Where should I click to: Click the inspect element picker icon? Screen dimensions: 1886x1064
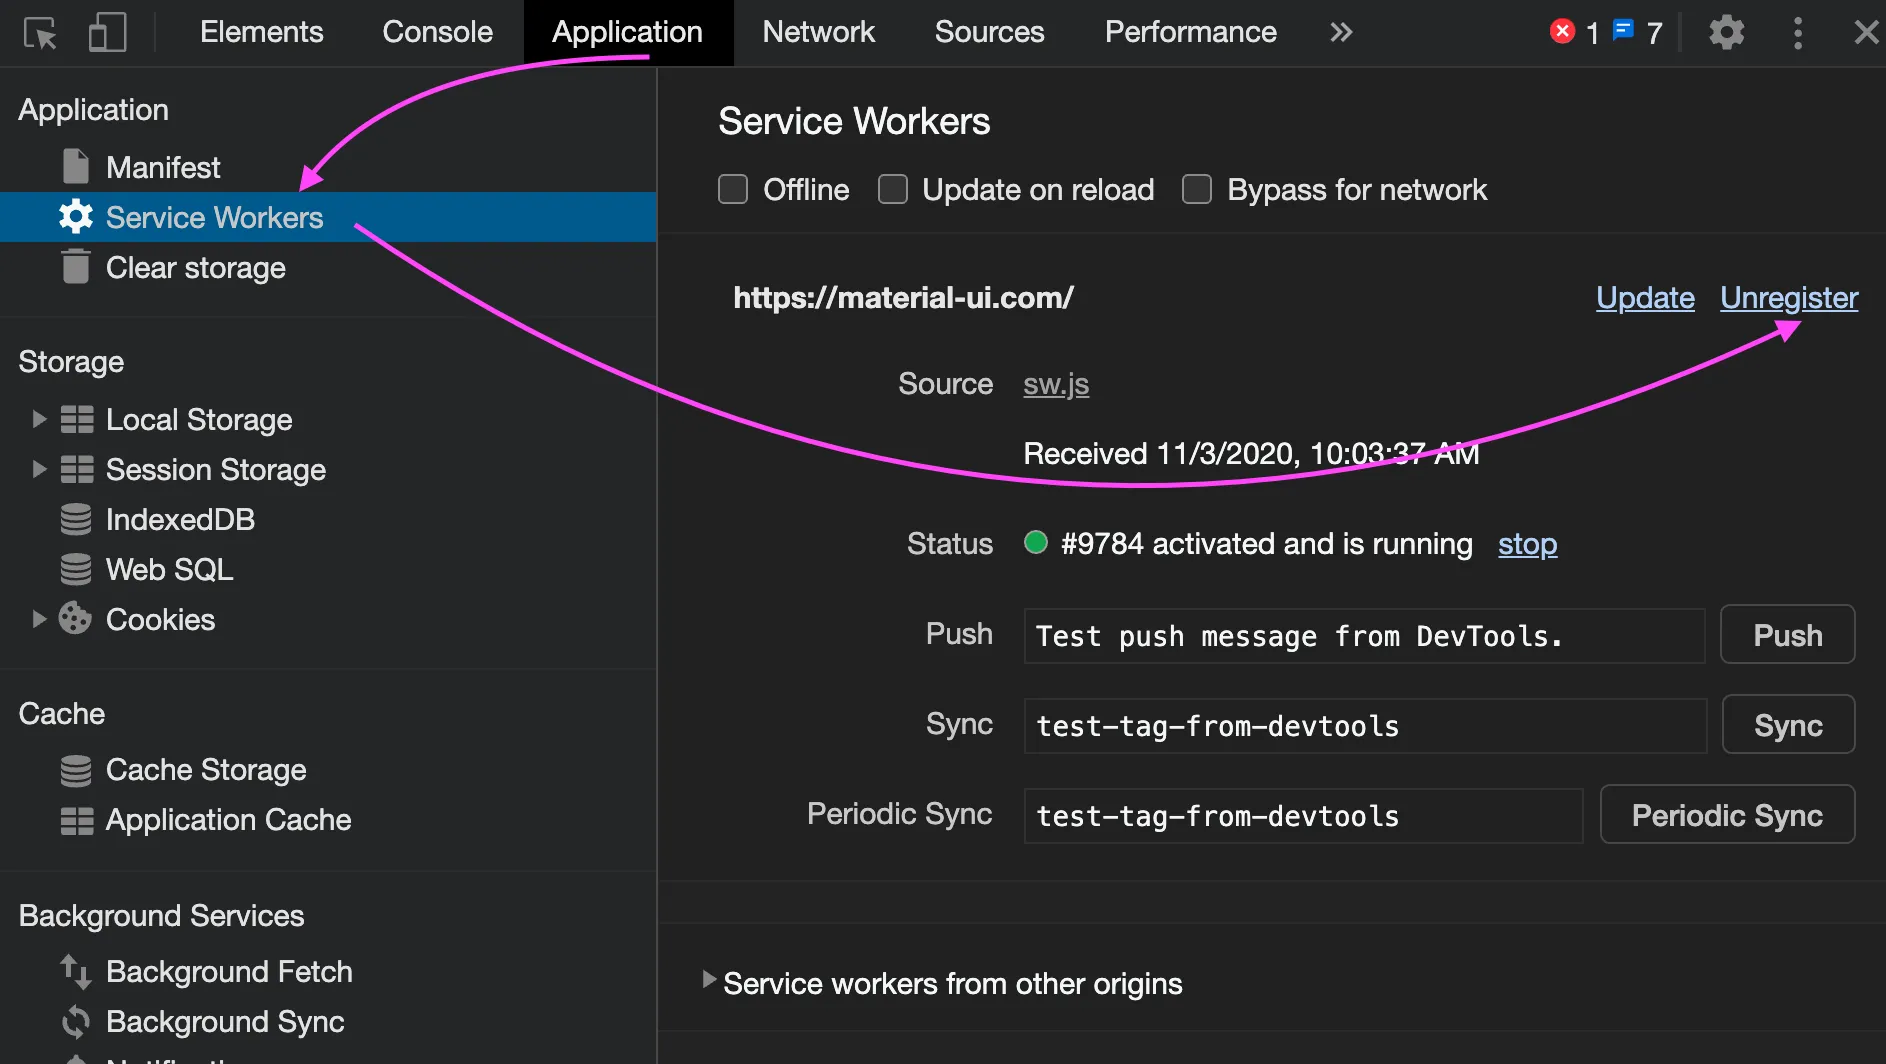point(40,33)
